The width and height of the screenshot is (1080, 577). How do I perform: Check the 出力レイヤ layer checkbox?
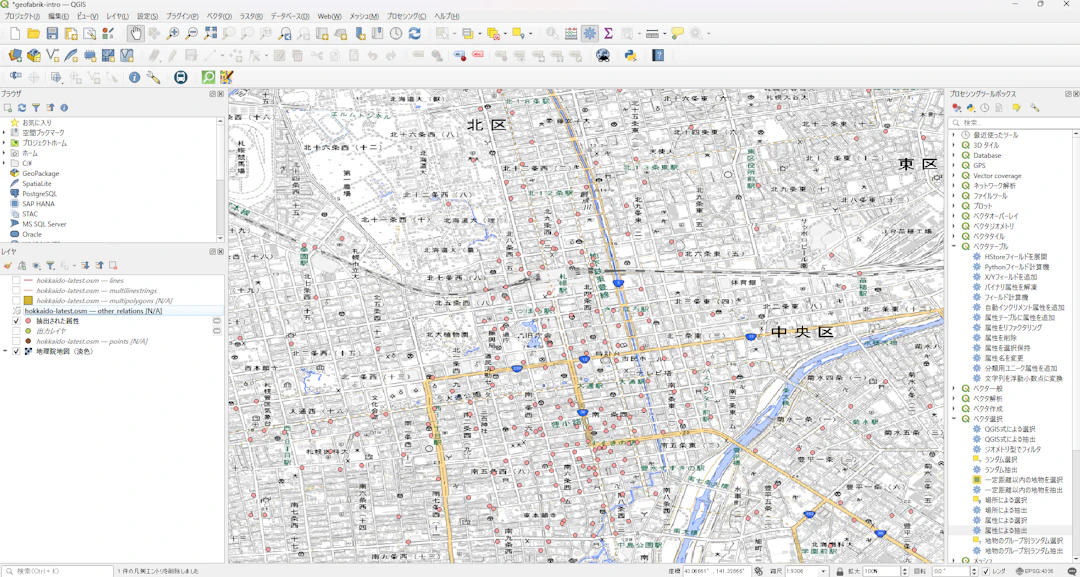pos(17,331)
